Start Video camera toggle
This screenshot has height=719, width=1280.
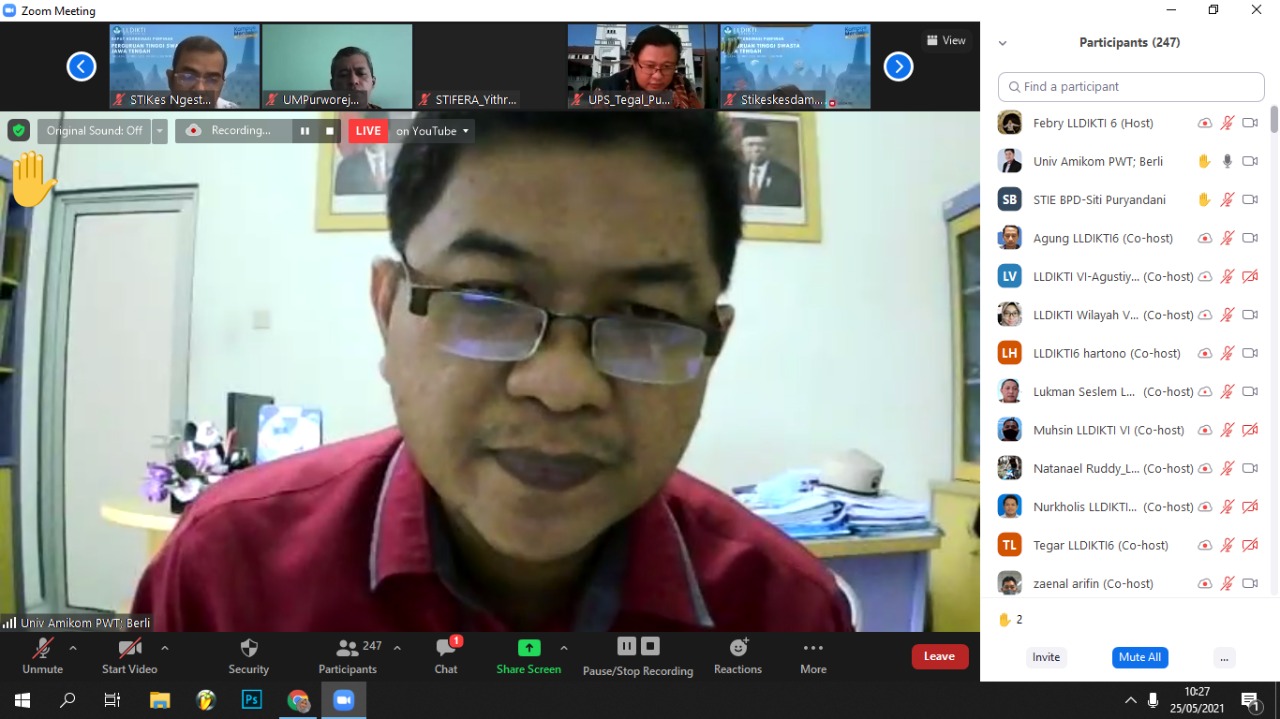(x=130, y=648)
